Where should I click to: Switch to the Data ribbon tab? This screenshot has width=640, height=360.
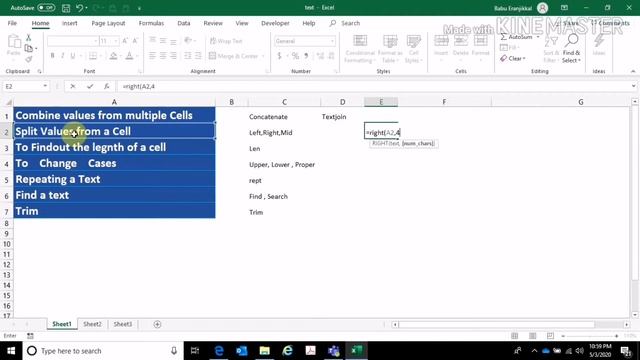coord(184,23)
